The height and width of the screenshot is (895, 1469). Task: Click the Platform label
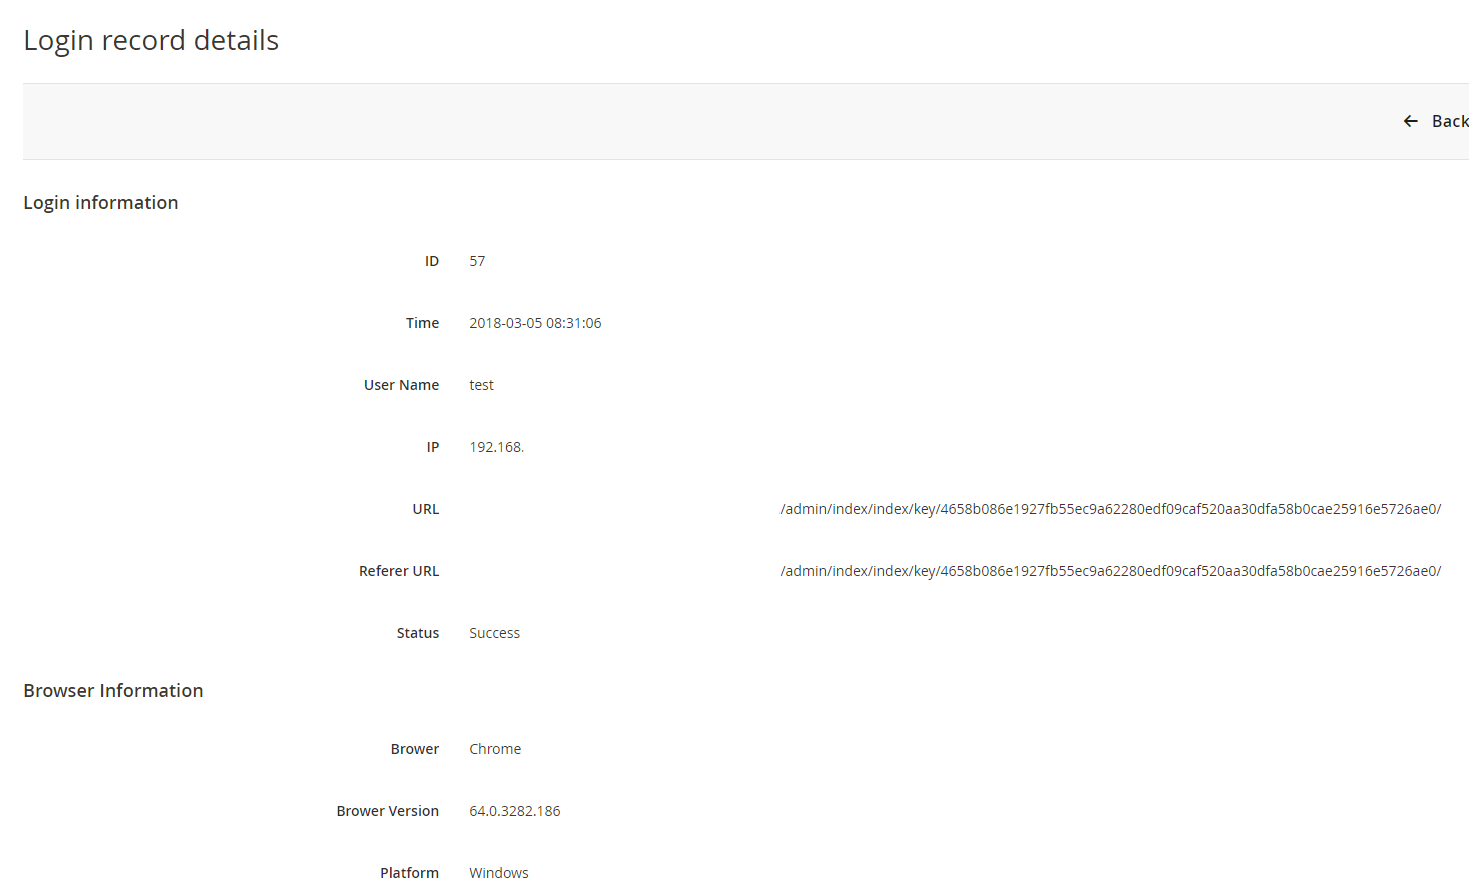[x=409, y=873]
